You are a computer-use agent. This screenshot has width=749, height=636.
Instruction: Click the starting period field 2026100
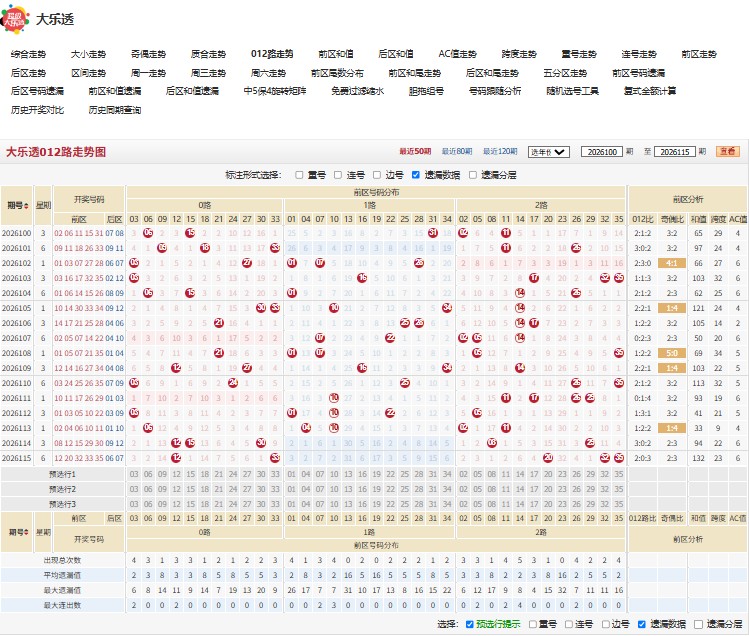click(x=602, y=152)
